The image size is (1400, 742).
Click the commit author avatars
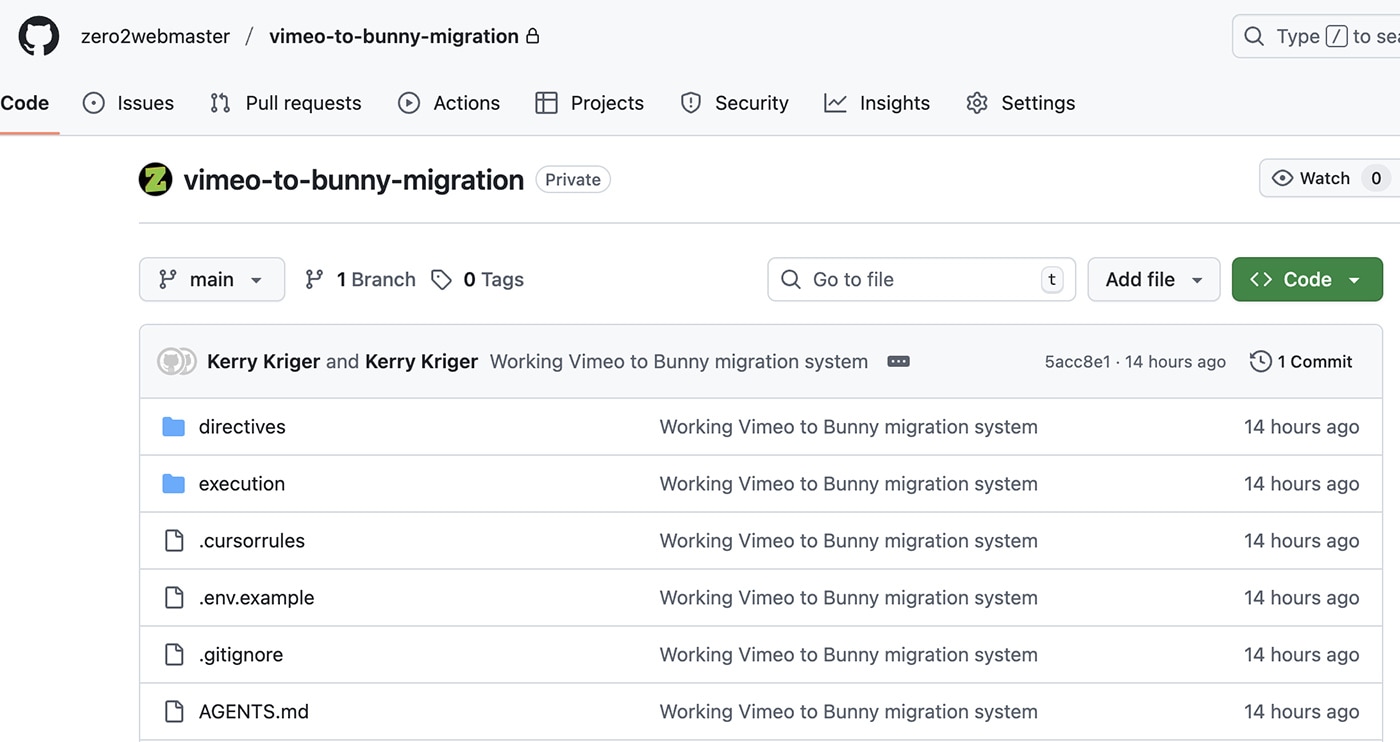(177, 362)
